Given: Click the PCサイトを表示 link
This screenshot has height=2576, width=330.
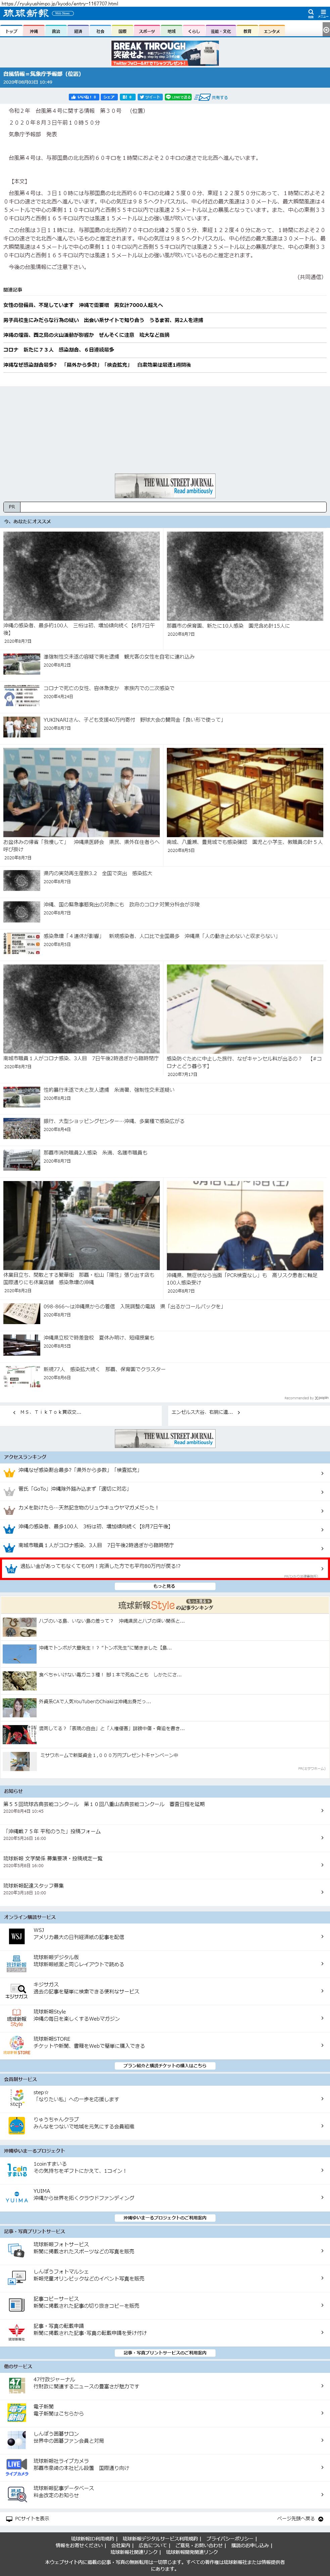Looking at the screenshot, I should point(30,2518).
